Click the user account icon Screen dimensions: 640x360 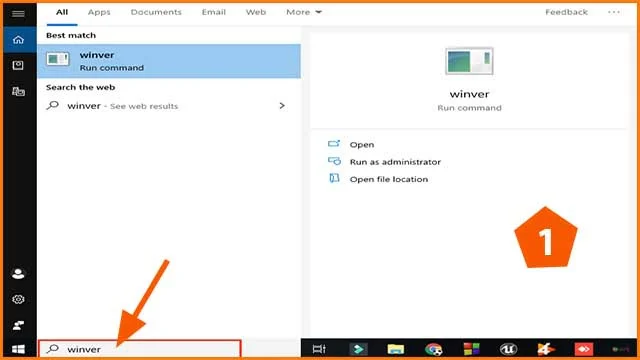click(x=18, y=273)
